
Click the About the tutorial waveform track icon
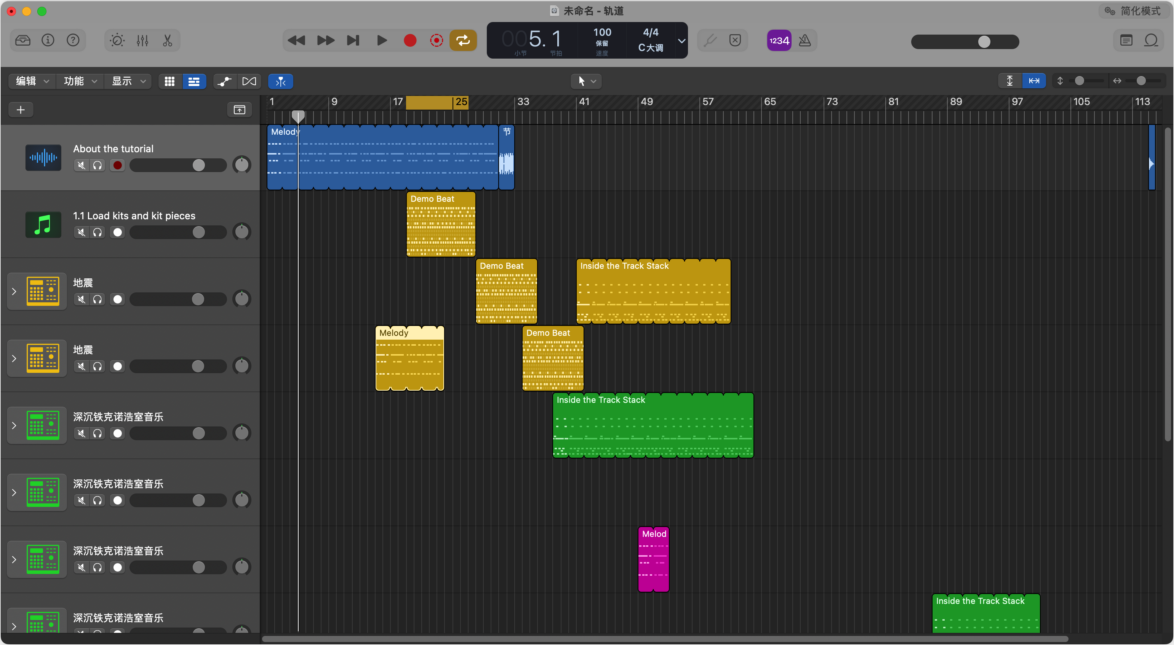click(43, 157)
